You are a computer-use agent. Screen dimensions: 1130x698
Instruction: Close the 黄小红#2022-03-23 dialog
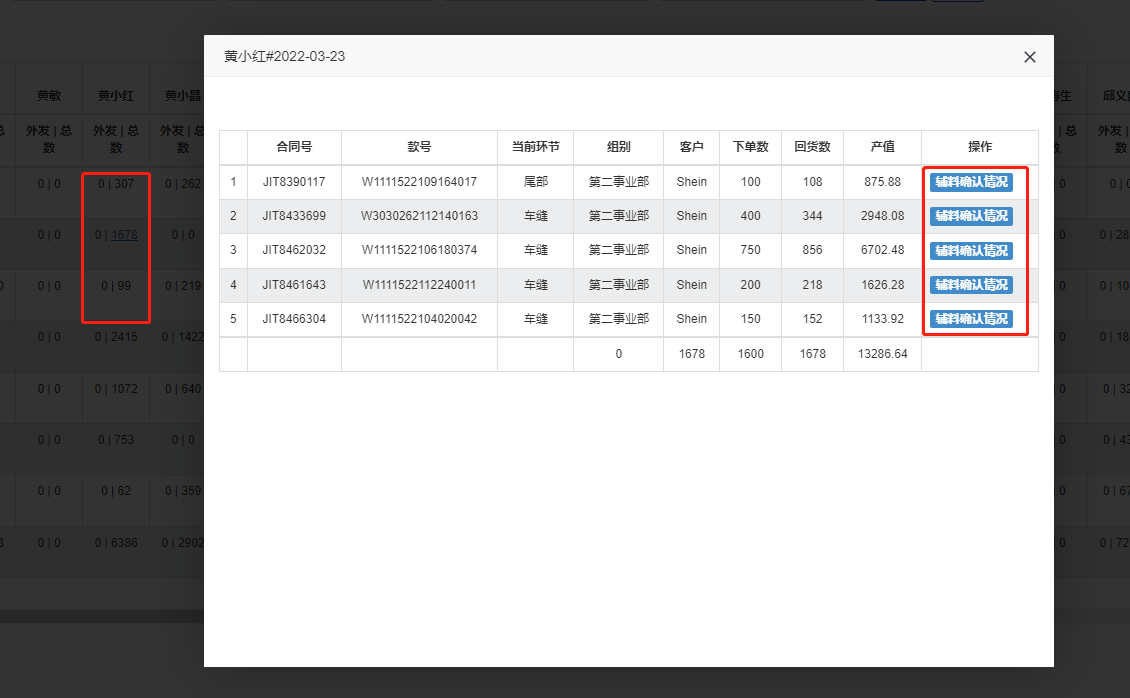1029,57
